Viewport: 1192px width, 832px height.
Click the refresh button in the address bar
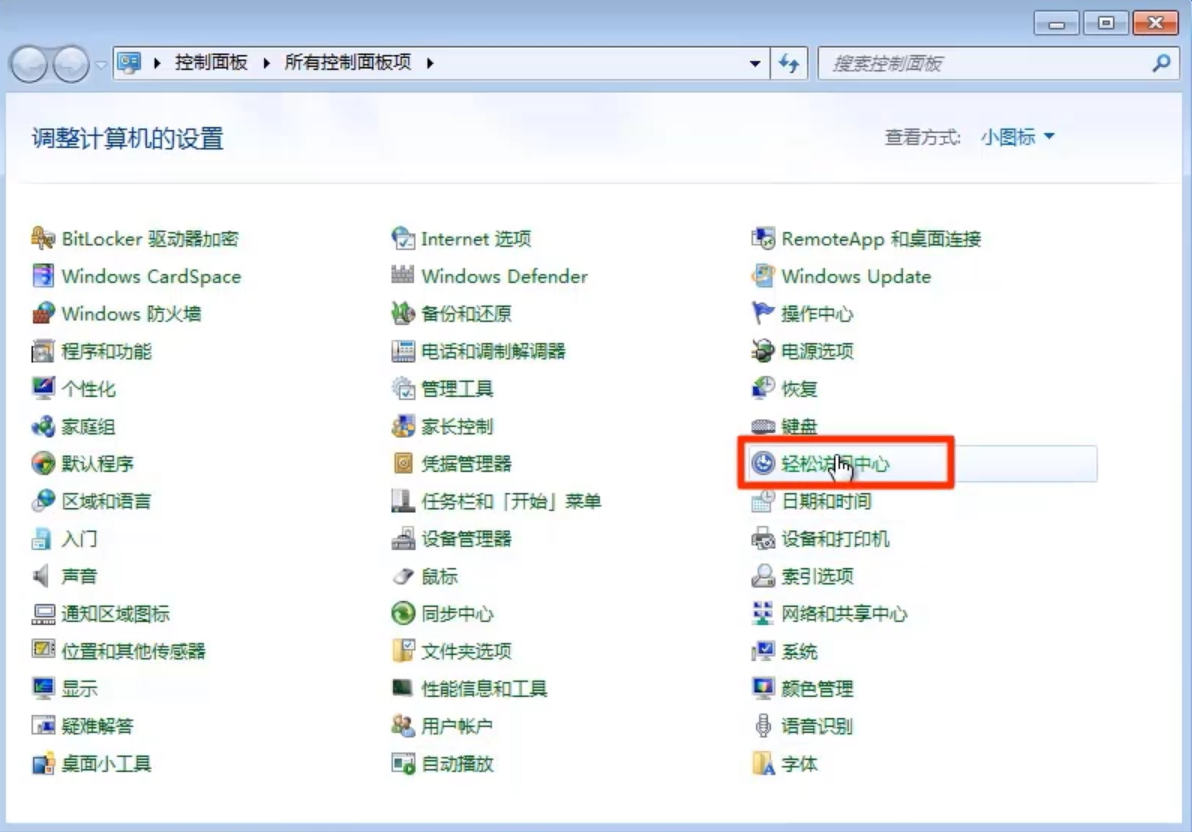tap(790, 62)
